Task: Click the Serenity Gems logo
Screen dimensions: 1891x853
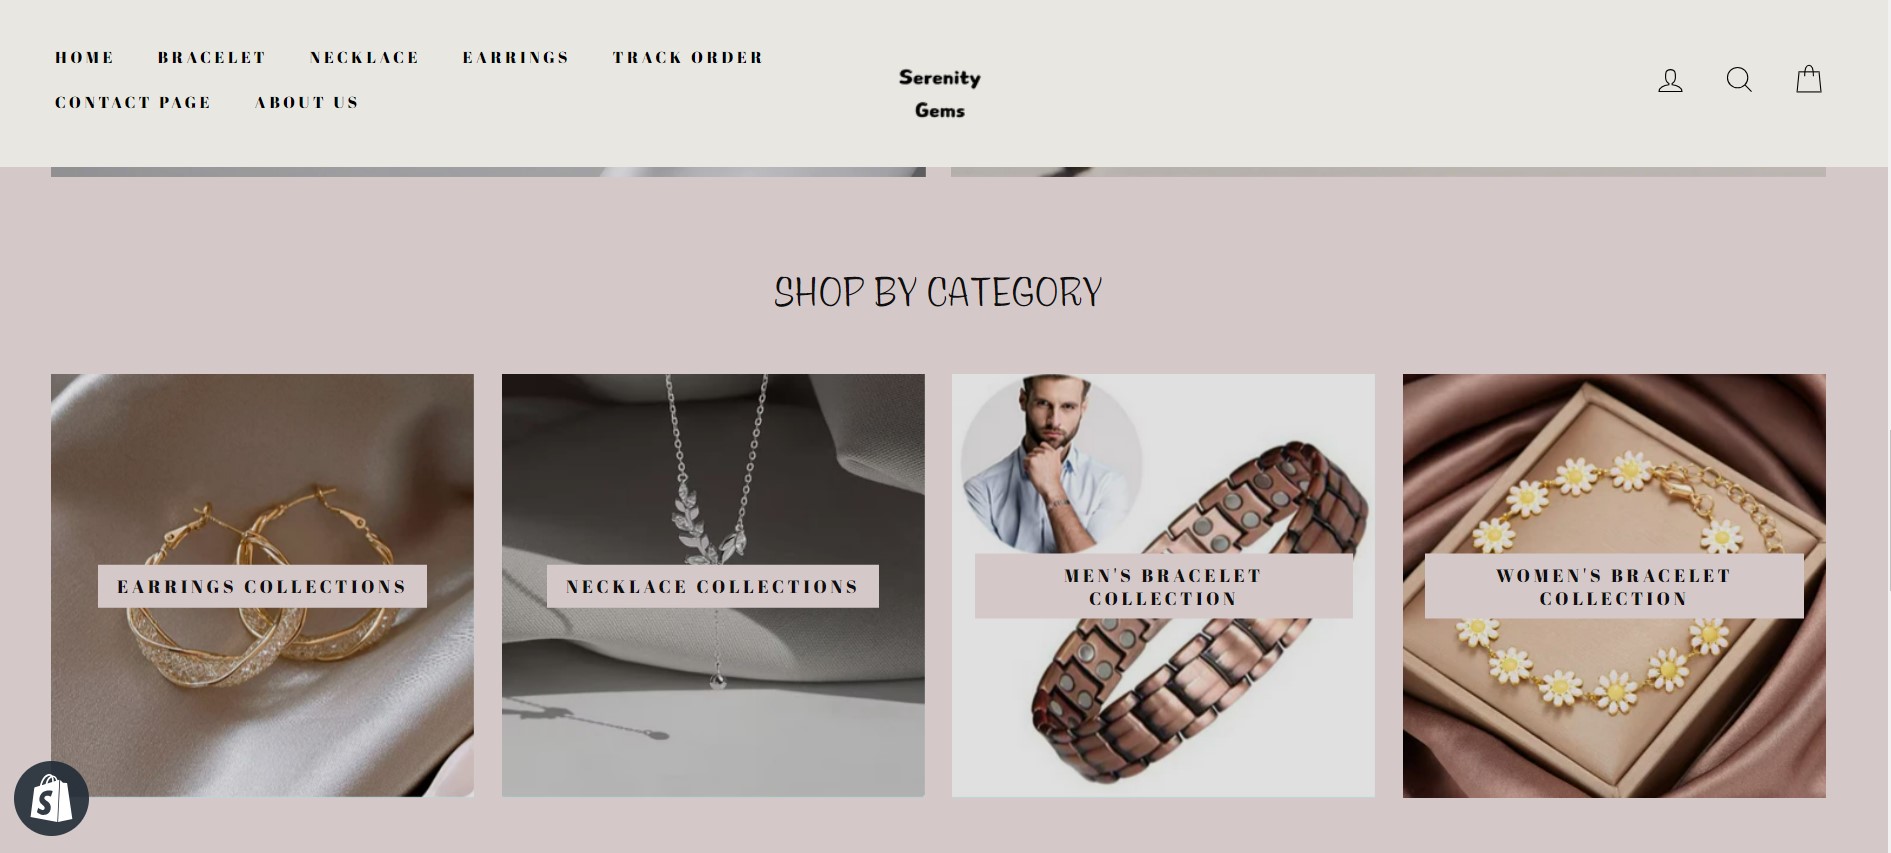Action: pos(940,93)
